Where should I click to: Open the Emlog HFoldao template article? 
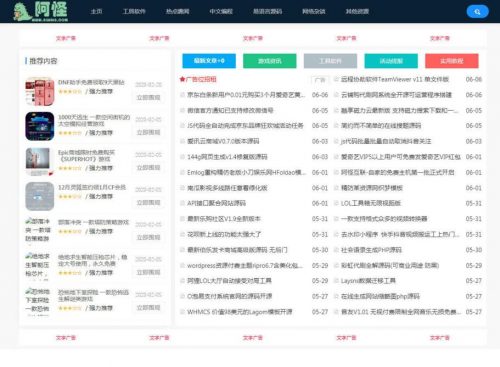(246, 172)
